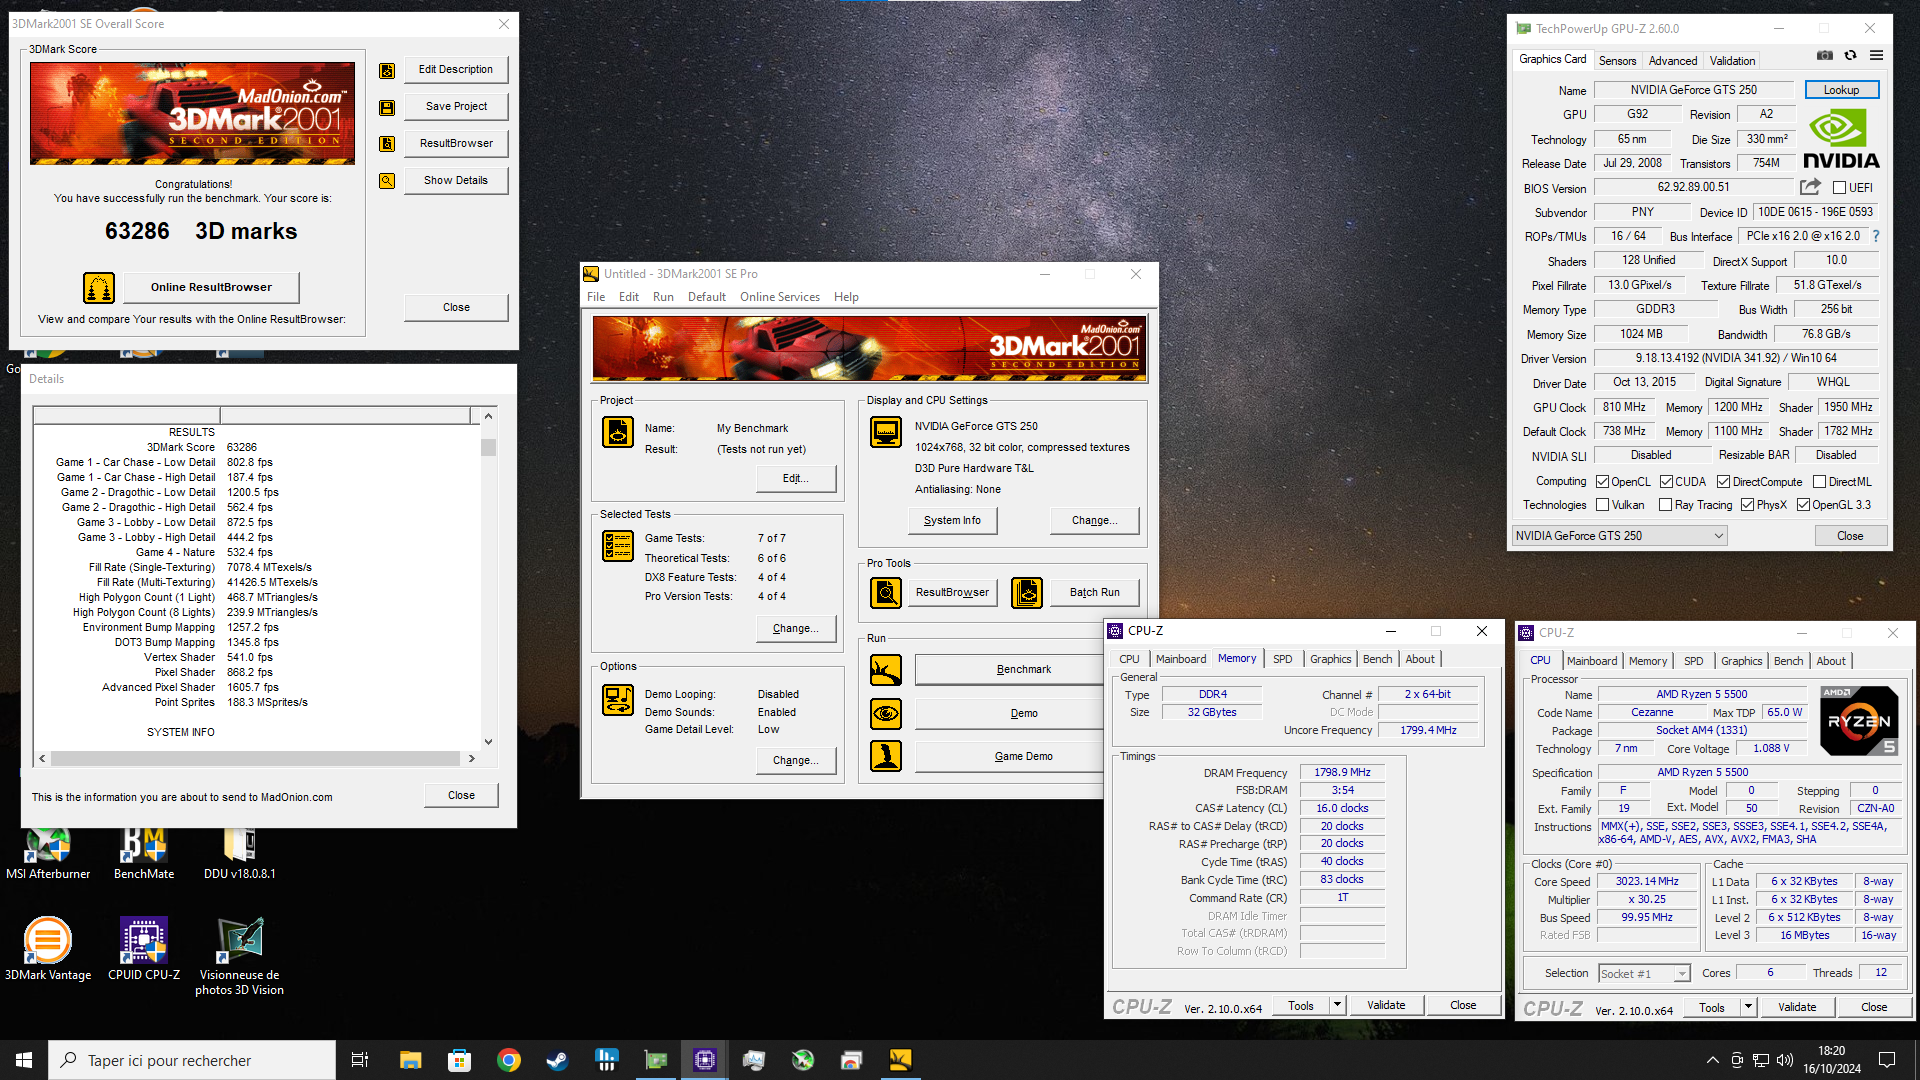1920x1080 pixels.
Task: Toggle the Ray Tracing checkbox
Action: pos(1665,505)
